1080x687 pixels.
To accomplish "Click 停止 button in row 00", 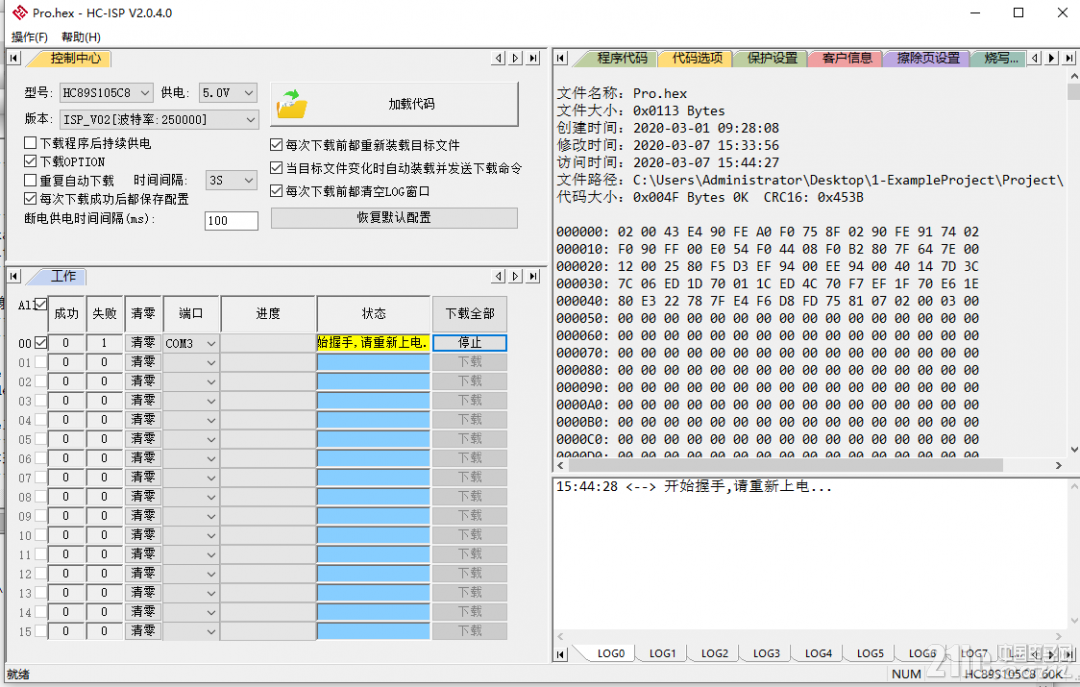I will 470,342.
